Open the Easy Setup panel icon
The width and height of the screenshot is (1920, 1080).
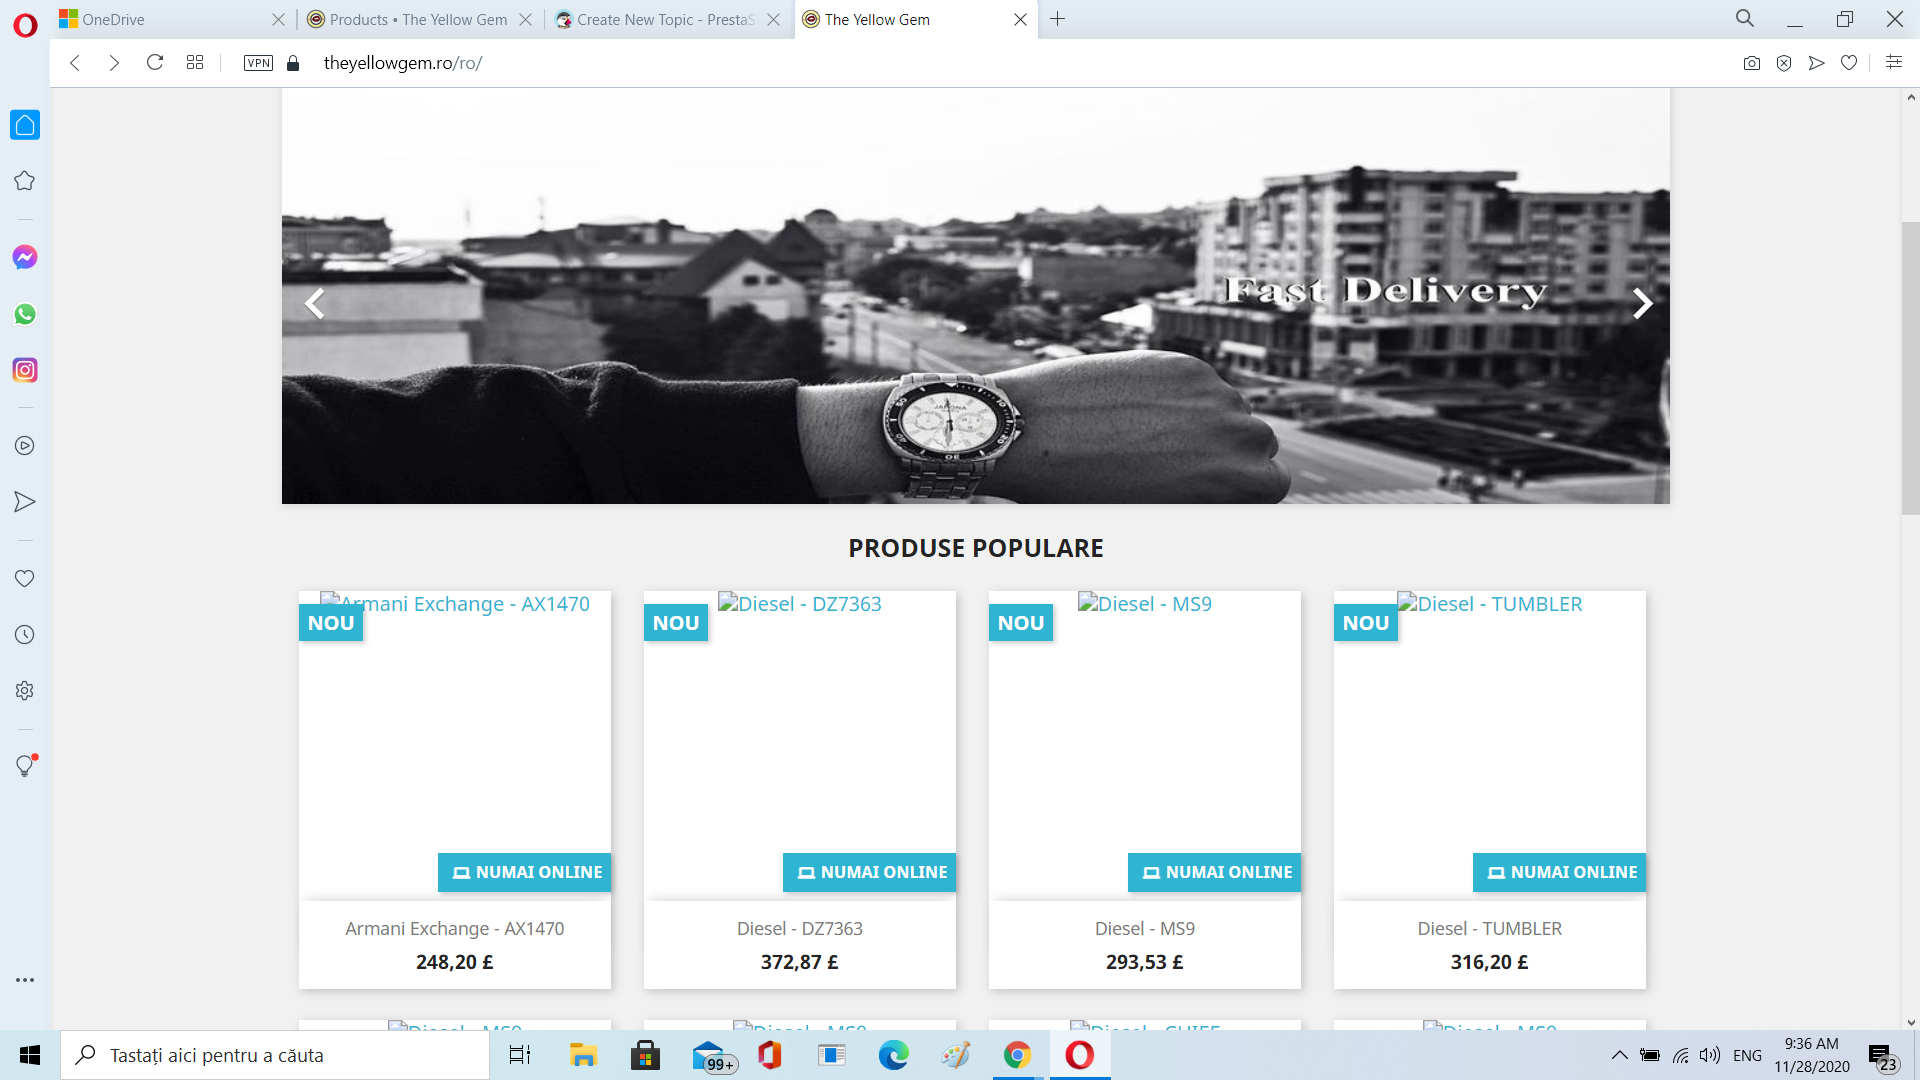coord(1893,63)
